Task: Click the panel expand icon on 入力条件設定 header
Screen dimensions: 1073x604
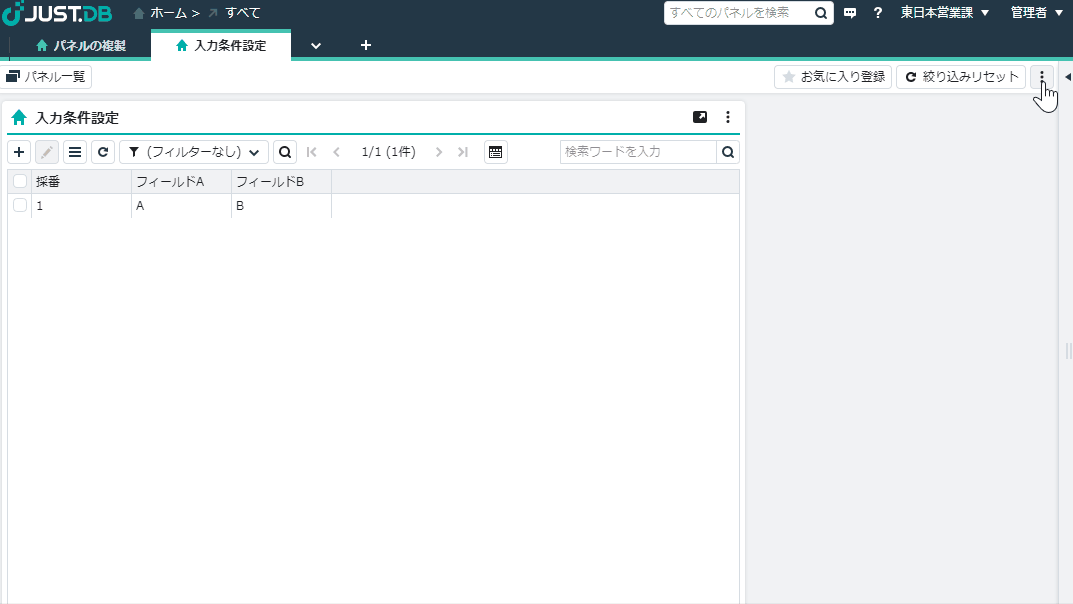Action: [700, 117]
